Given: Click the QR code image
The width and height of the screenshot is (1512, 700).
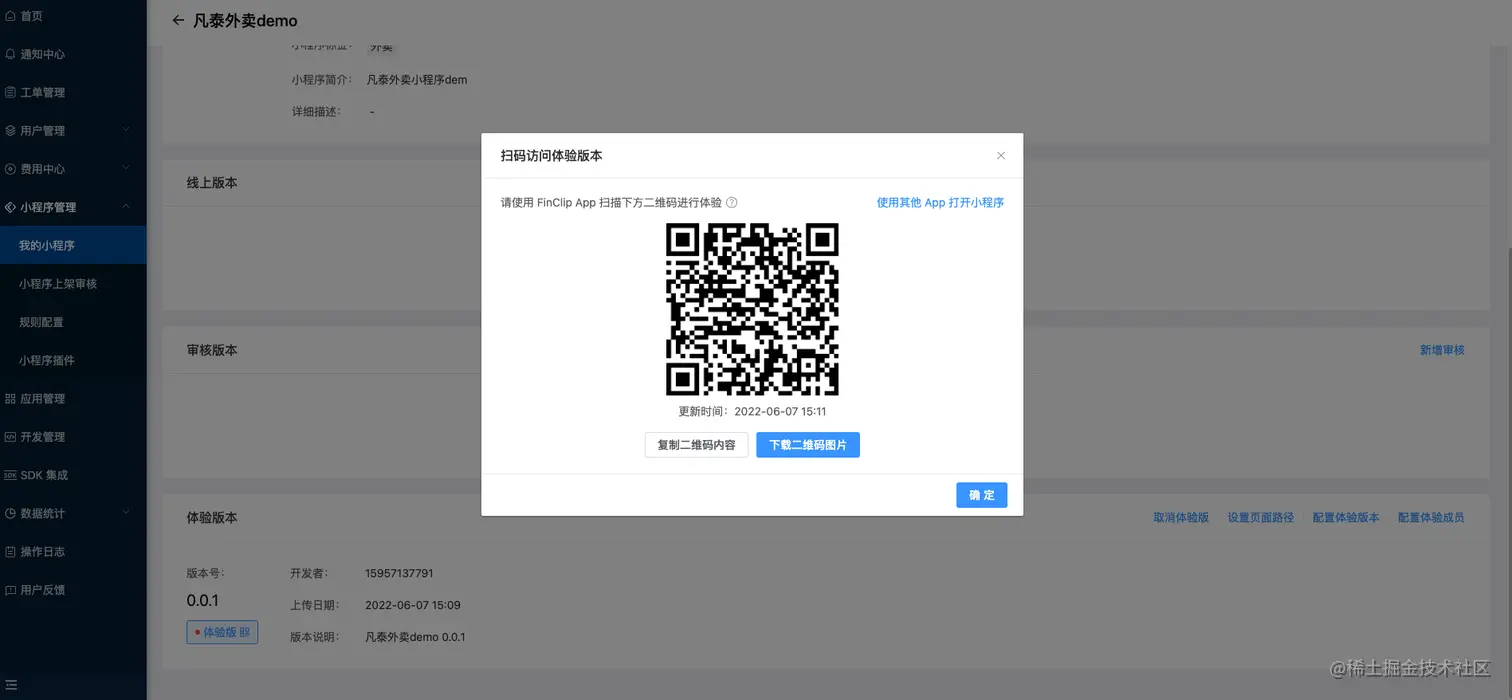Looking at the screenshot, I should tap(752, 309).
